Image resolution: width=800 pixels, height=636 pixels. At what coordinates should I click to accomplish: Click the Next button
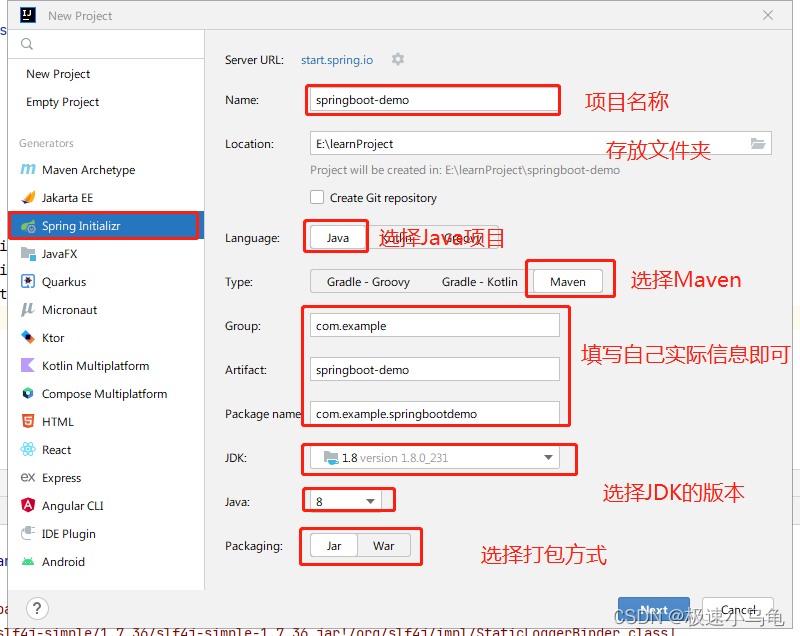(x=654, y=610)
